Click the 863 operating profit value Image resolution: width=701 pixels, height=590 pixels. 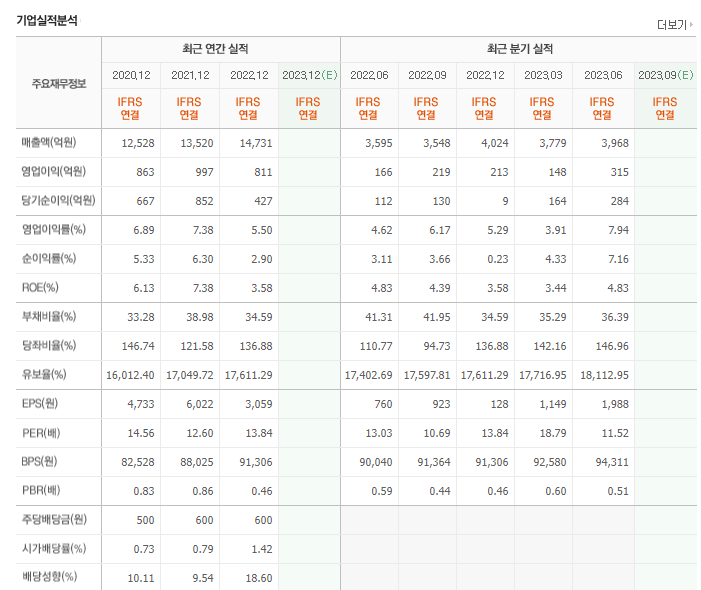tap(145, 172)
